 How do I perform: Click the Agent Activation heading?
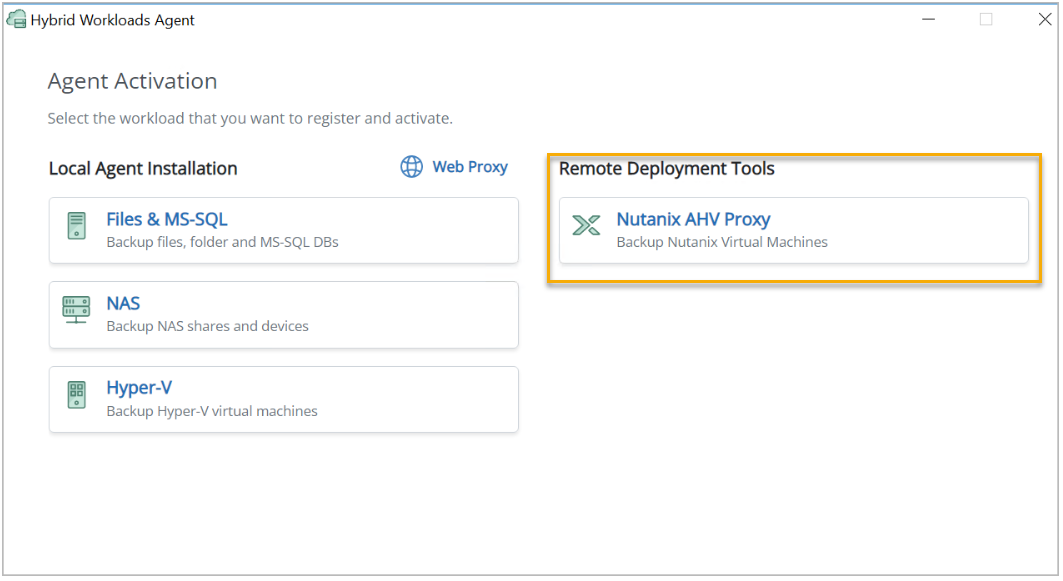tap(132, 81)
